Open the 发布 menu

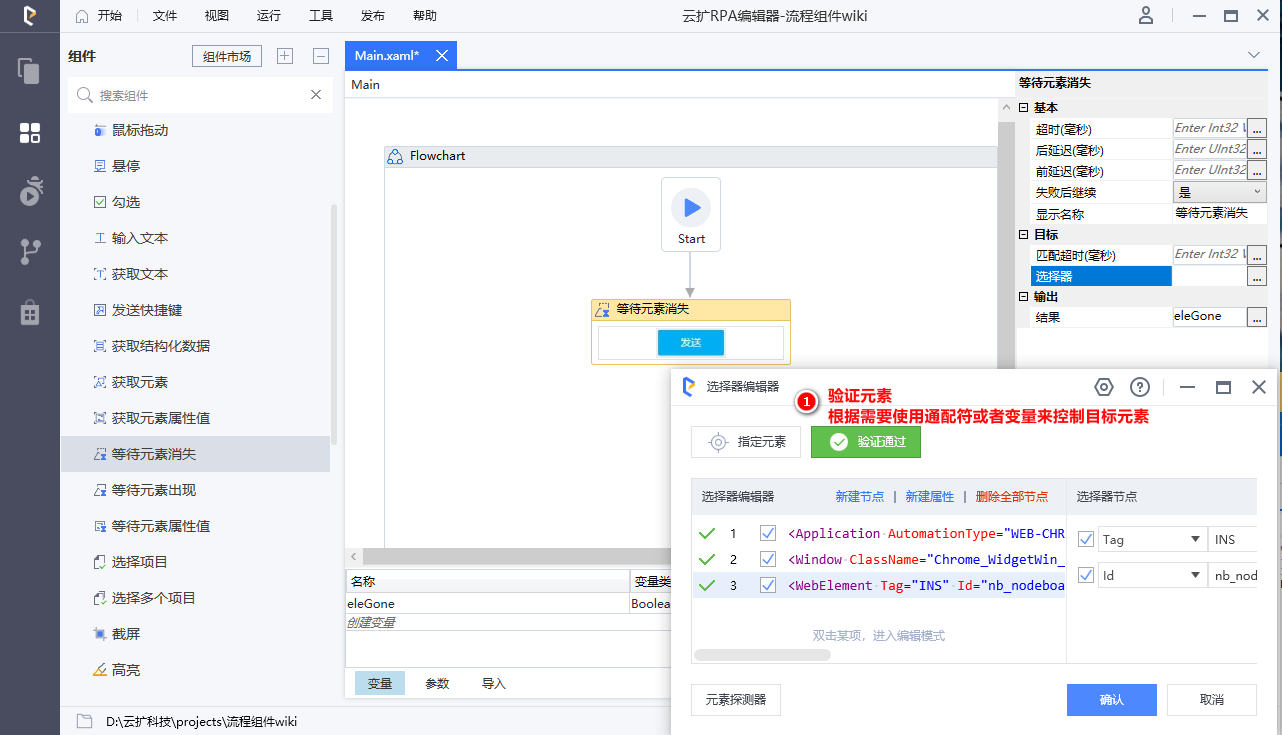(x=372, y=16)
